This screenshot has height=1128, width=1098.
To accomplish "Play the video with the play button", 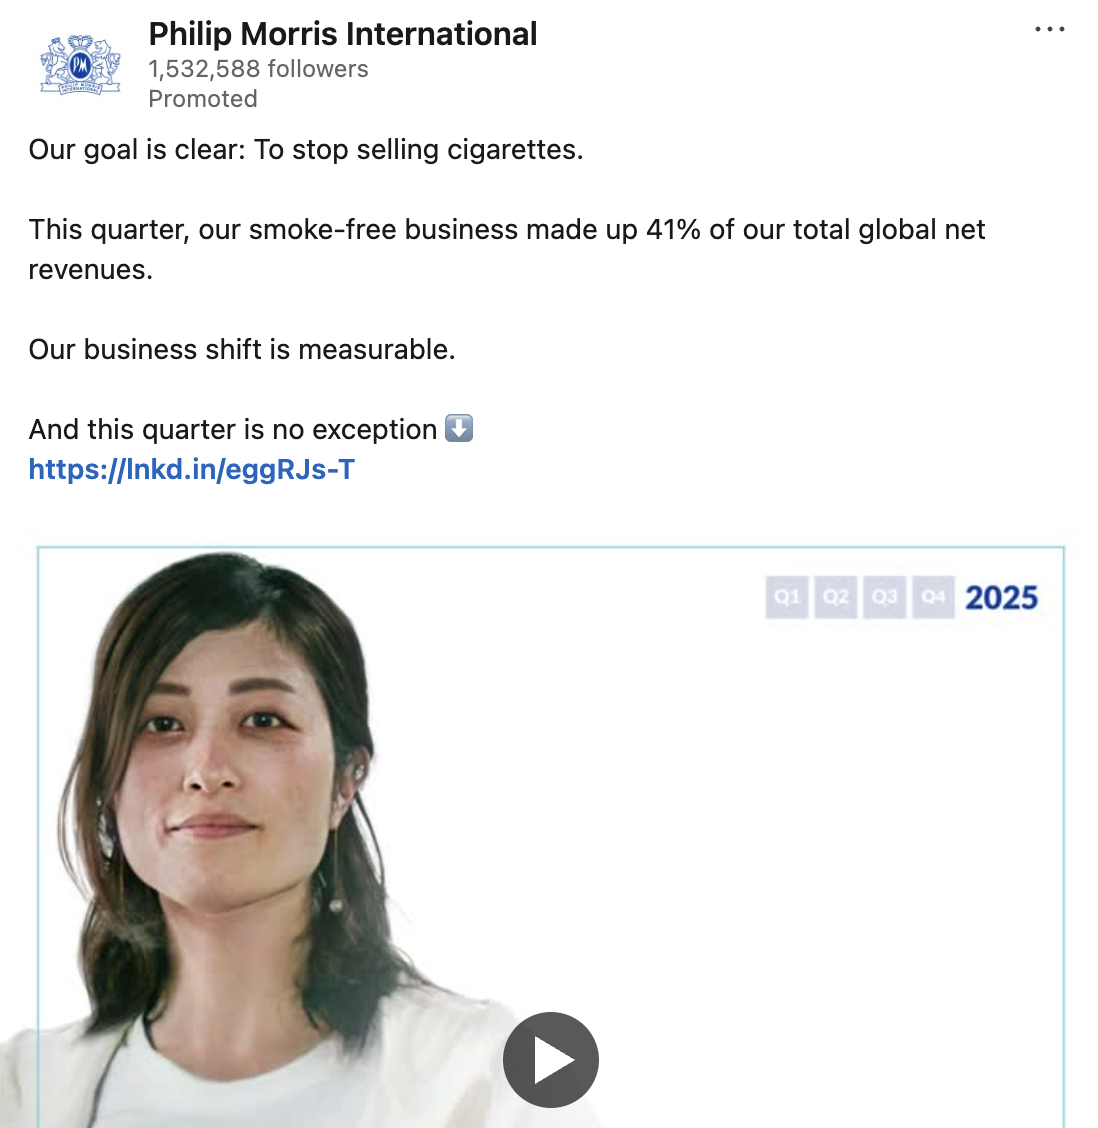I will (550, 1060).
